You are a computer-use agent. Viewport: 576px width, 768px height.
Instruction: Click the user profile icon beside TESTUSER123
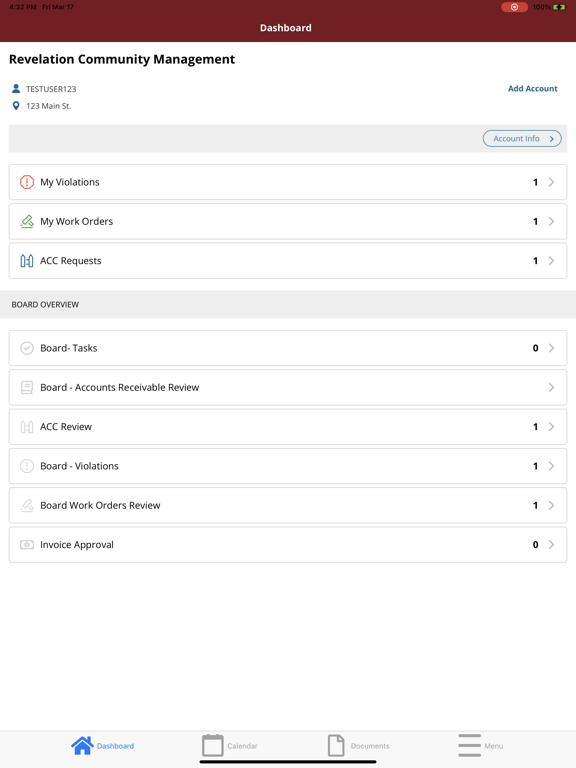(x=16, y=89)
